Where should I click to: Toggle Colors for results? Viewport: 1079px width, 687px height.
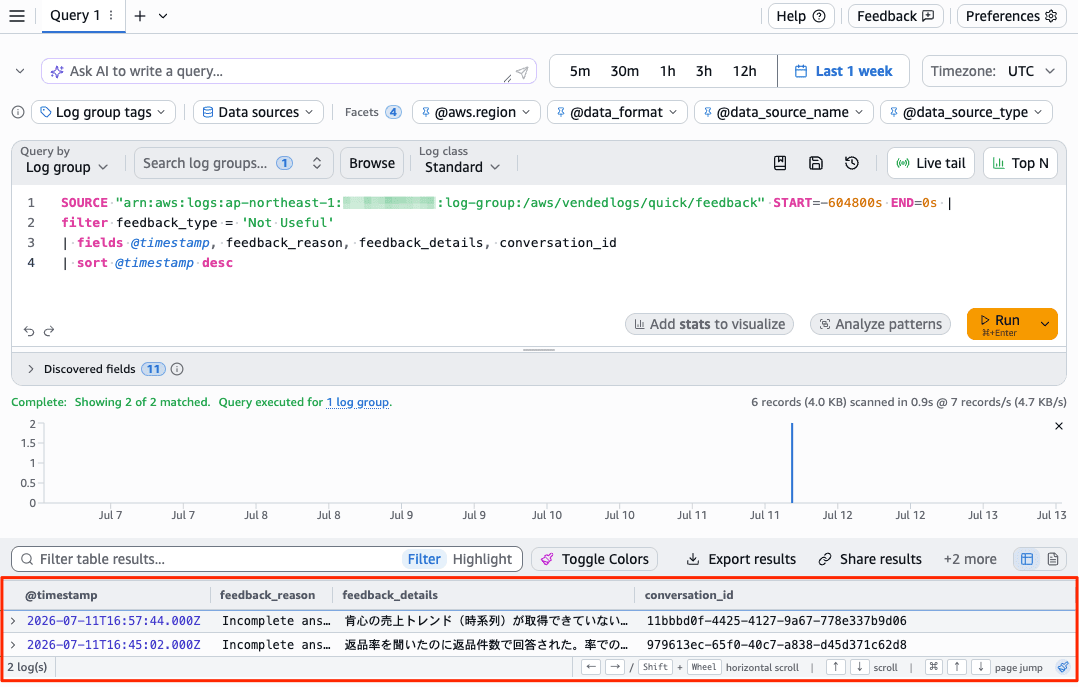tap(595, 559)
